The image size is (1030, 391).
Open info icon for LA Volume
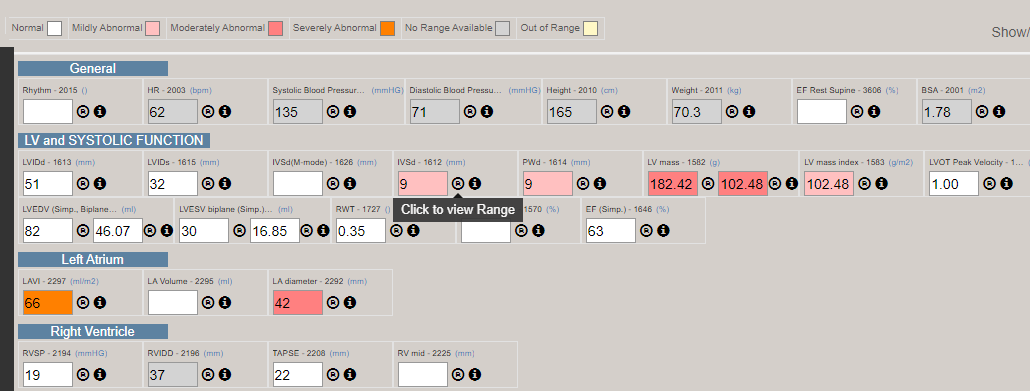point(225,303)
